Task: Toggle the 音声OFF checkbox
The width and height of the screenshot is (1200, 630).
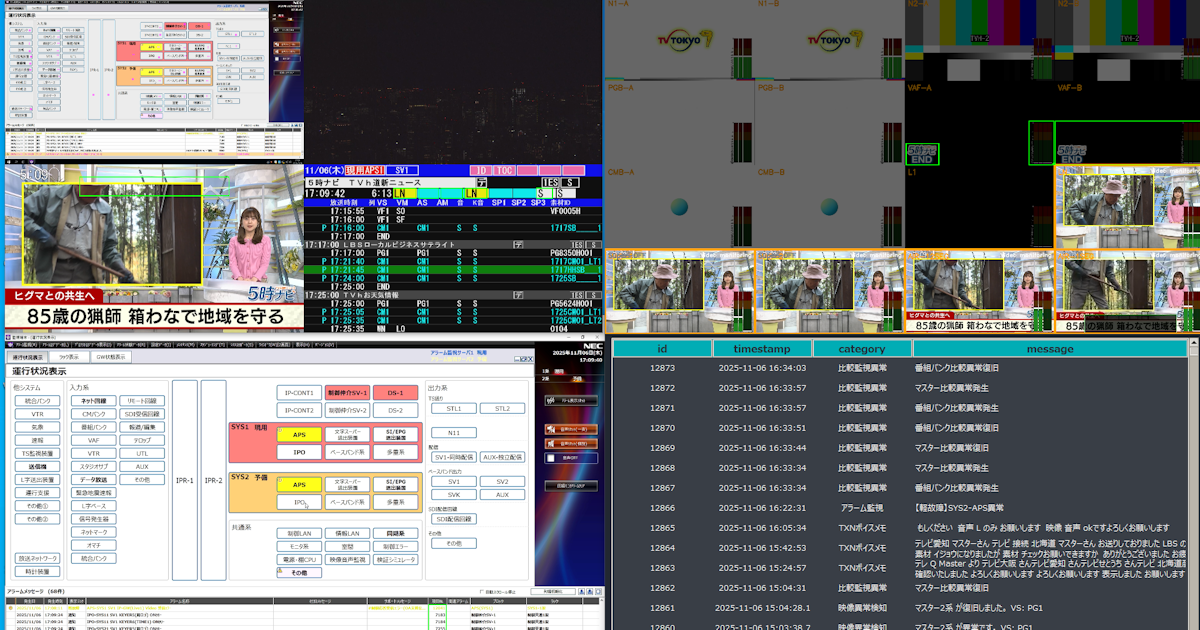Action: [549, 458]
